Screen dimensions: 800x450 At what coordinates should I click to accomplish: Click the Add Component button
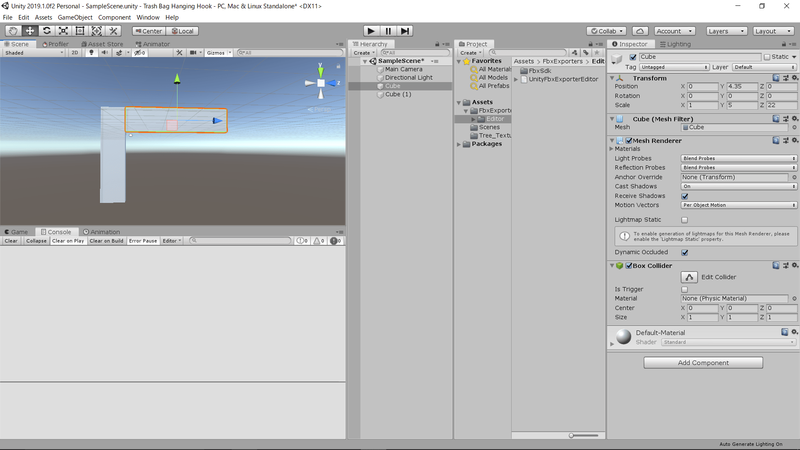[703, 363]
